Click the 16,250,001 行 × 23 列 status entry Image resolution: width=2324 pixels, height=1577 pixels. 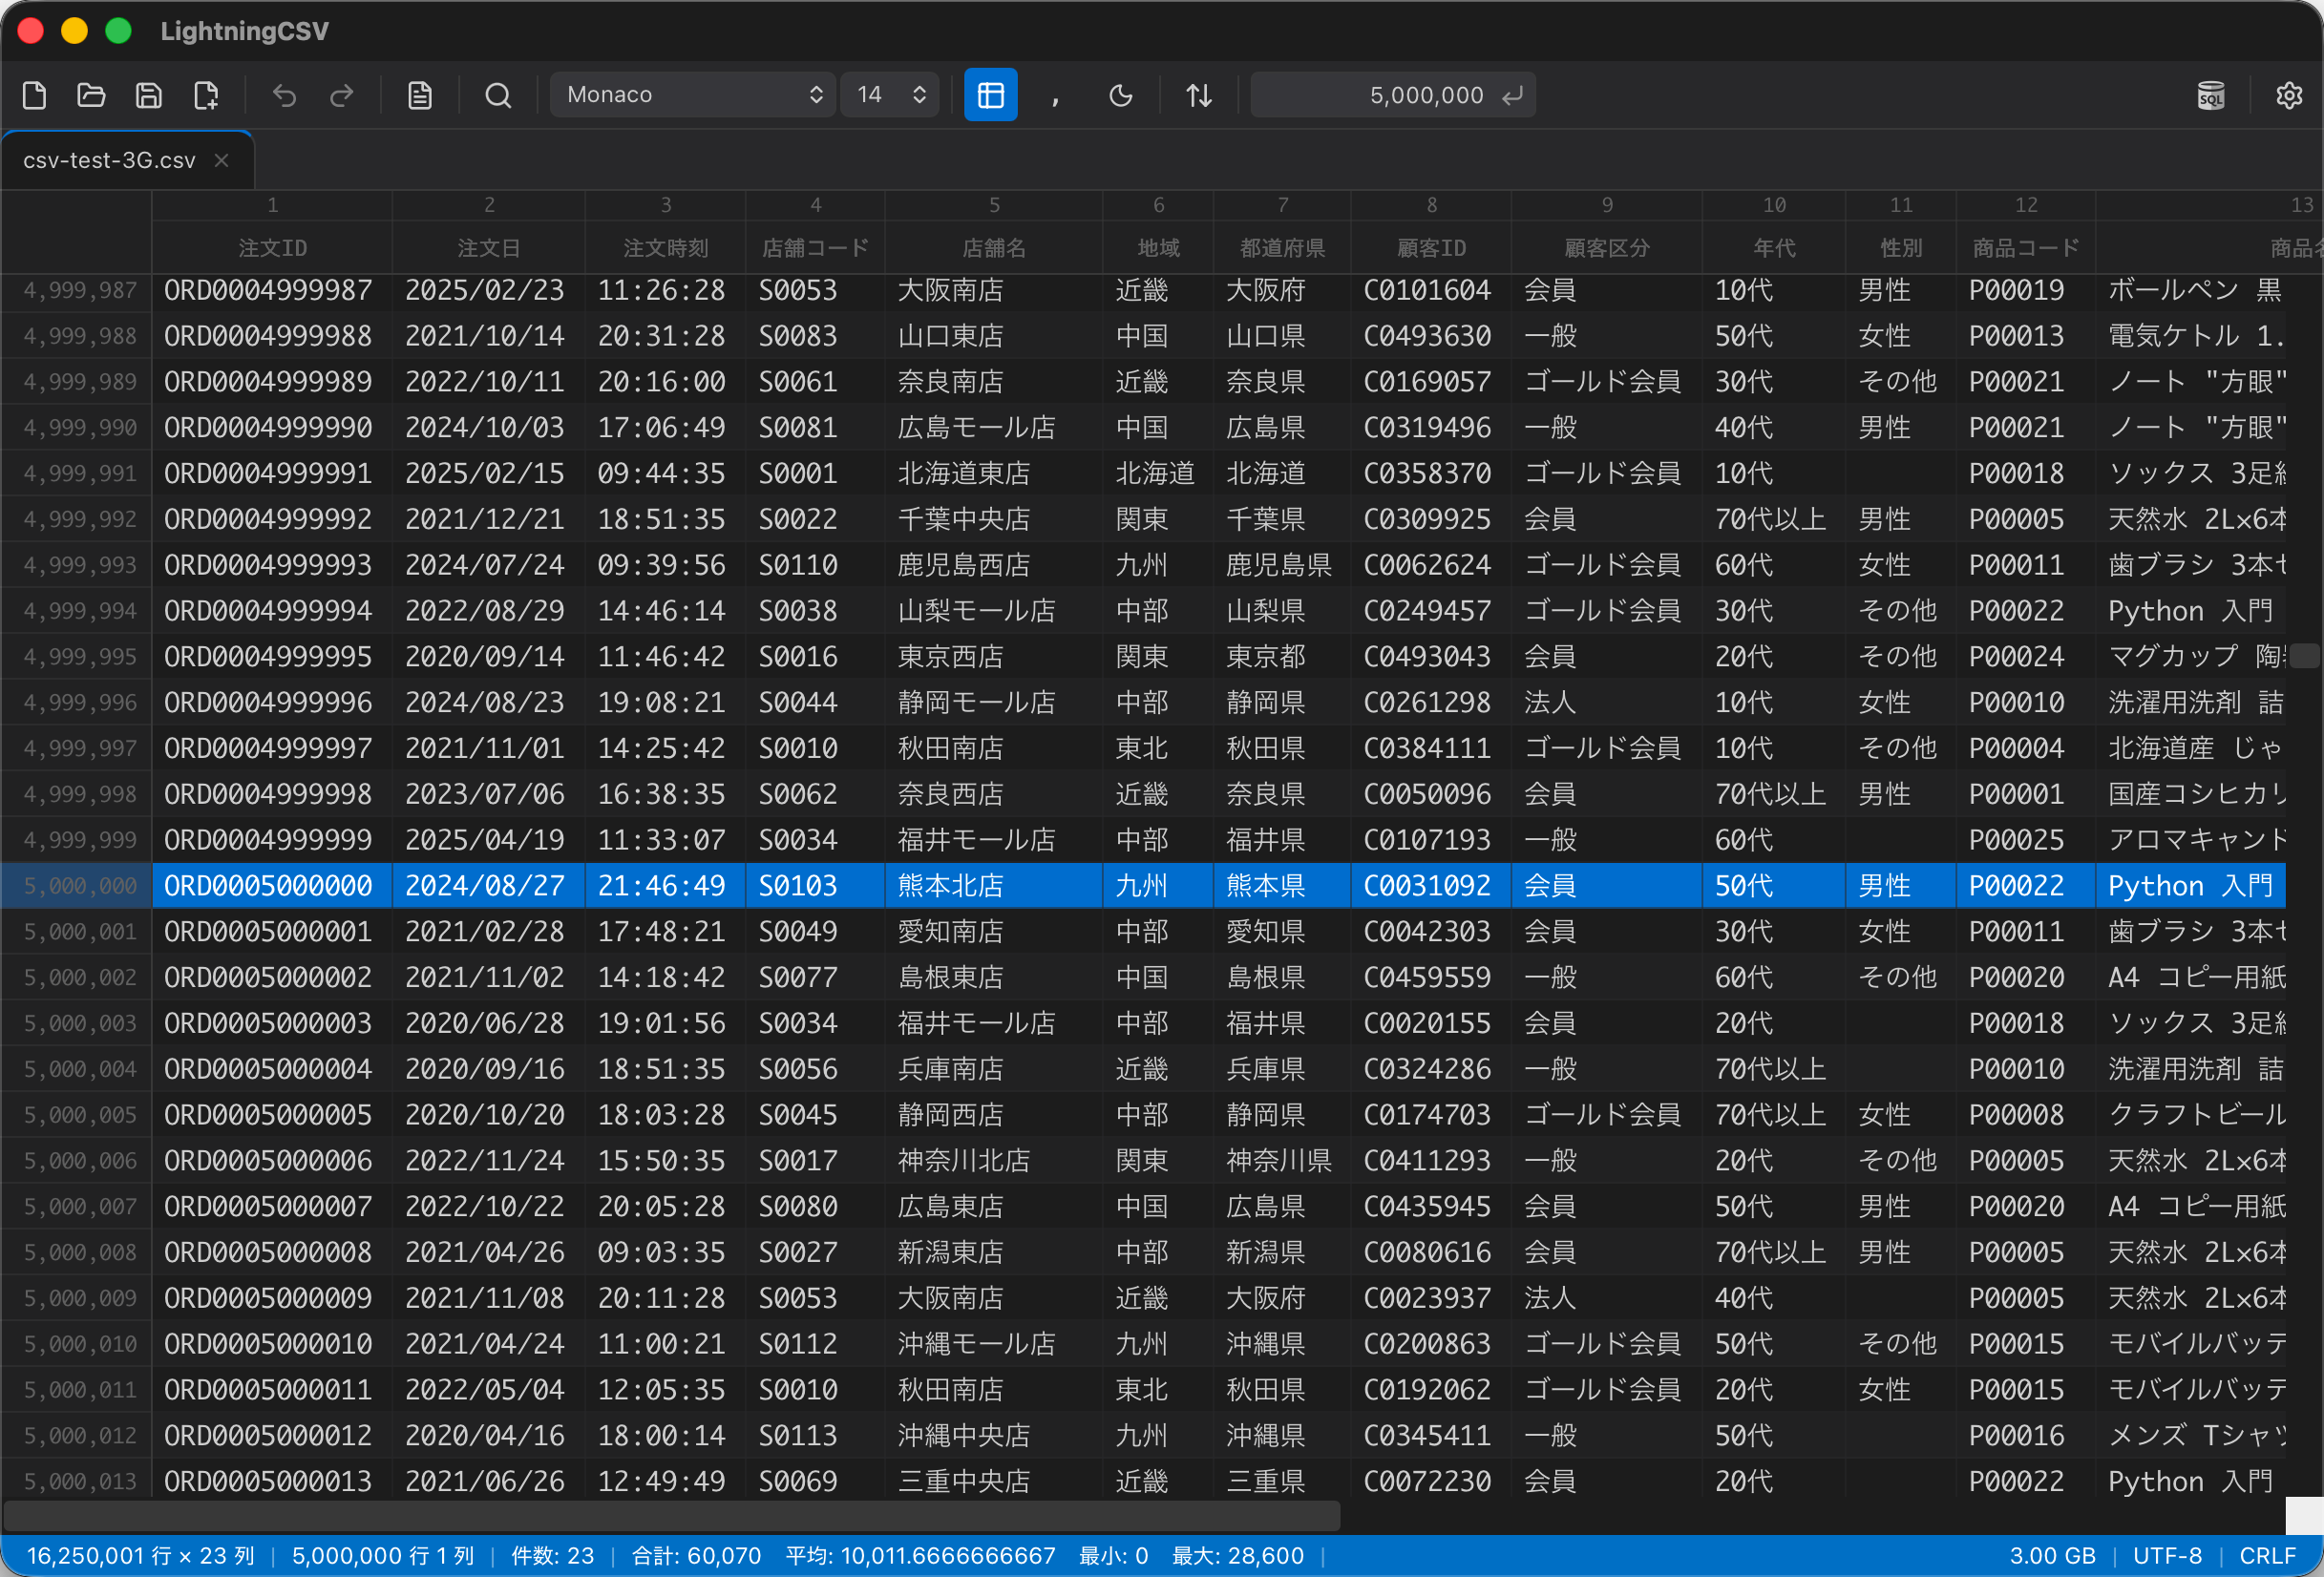[140, 1556]
